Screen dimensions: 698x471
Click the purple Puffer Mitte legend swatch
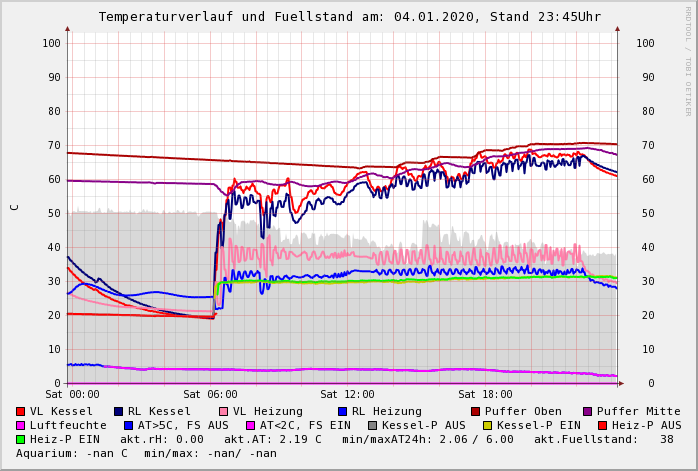tap(587, 411)
